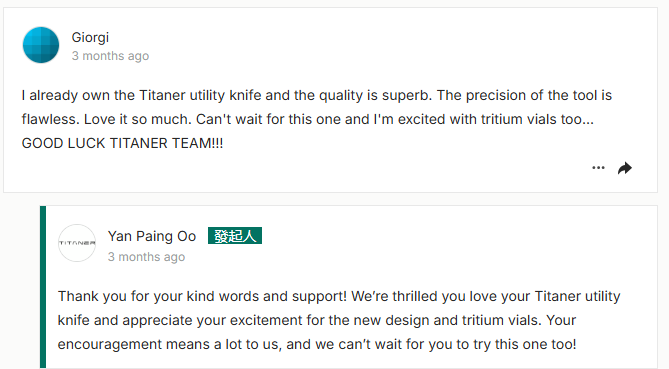Click the line starting 'encouragement means a lot'
Screen dimensions: 669x369
point(317,344)
